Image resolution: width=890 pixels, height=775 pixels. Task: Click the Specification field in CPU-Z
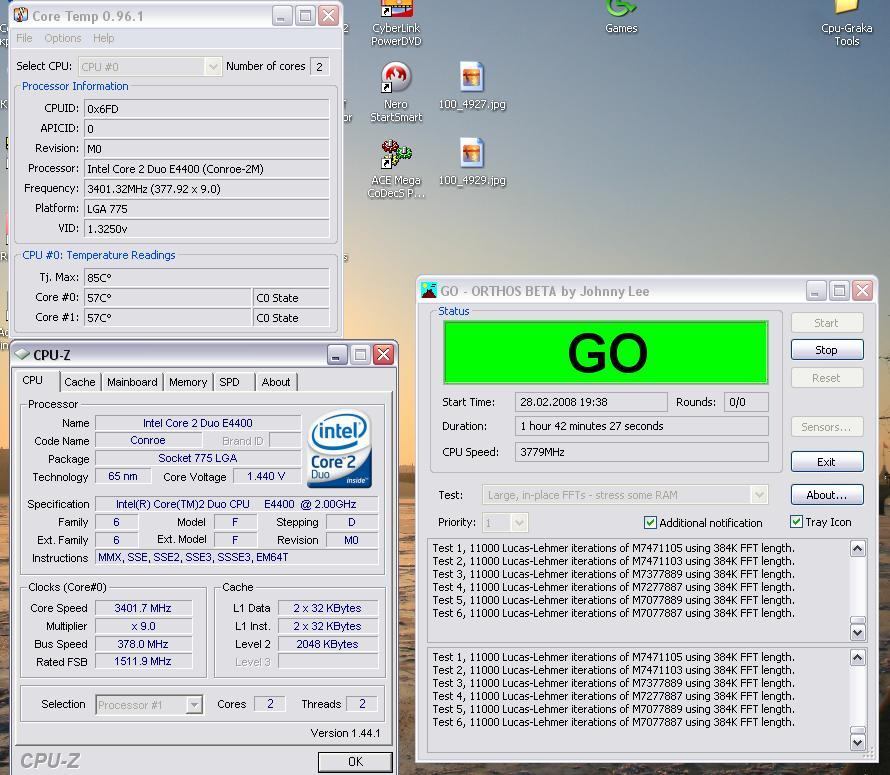[x=237, y=504]
